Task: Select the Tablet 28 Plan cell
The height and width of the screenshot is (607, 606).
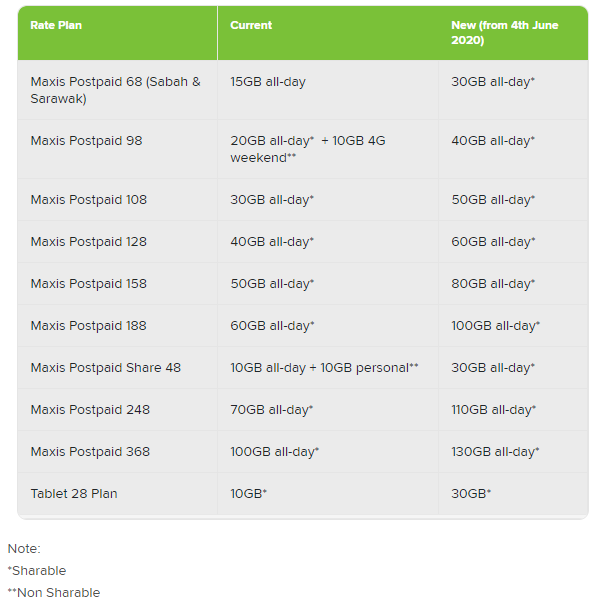Action: click(x=74, y=494)
